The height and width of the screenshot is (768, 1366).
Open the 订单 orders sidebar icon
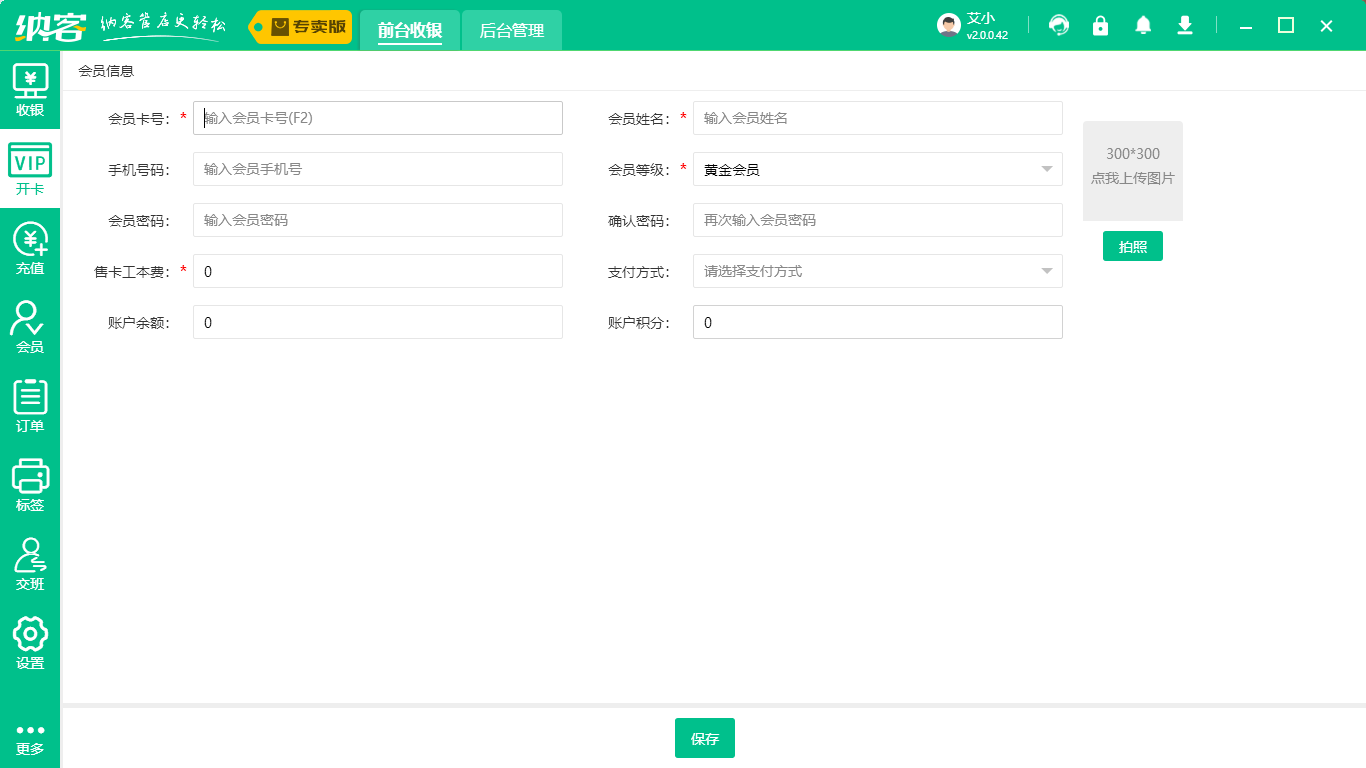[30, 406]
